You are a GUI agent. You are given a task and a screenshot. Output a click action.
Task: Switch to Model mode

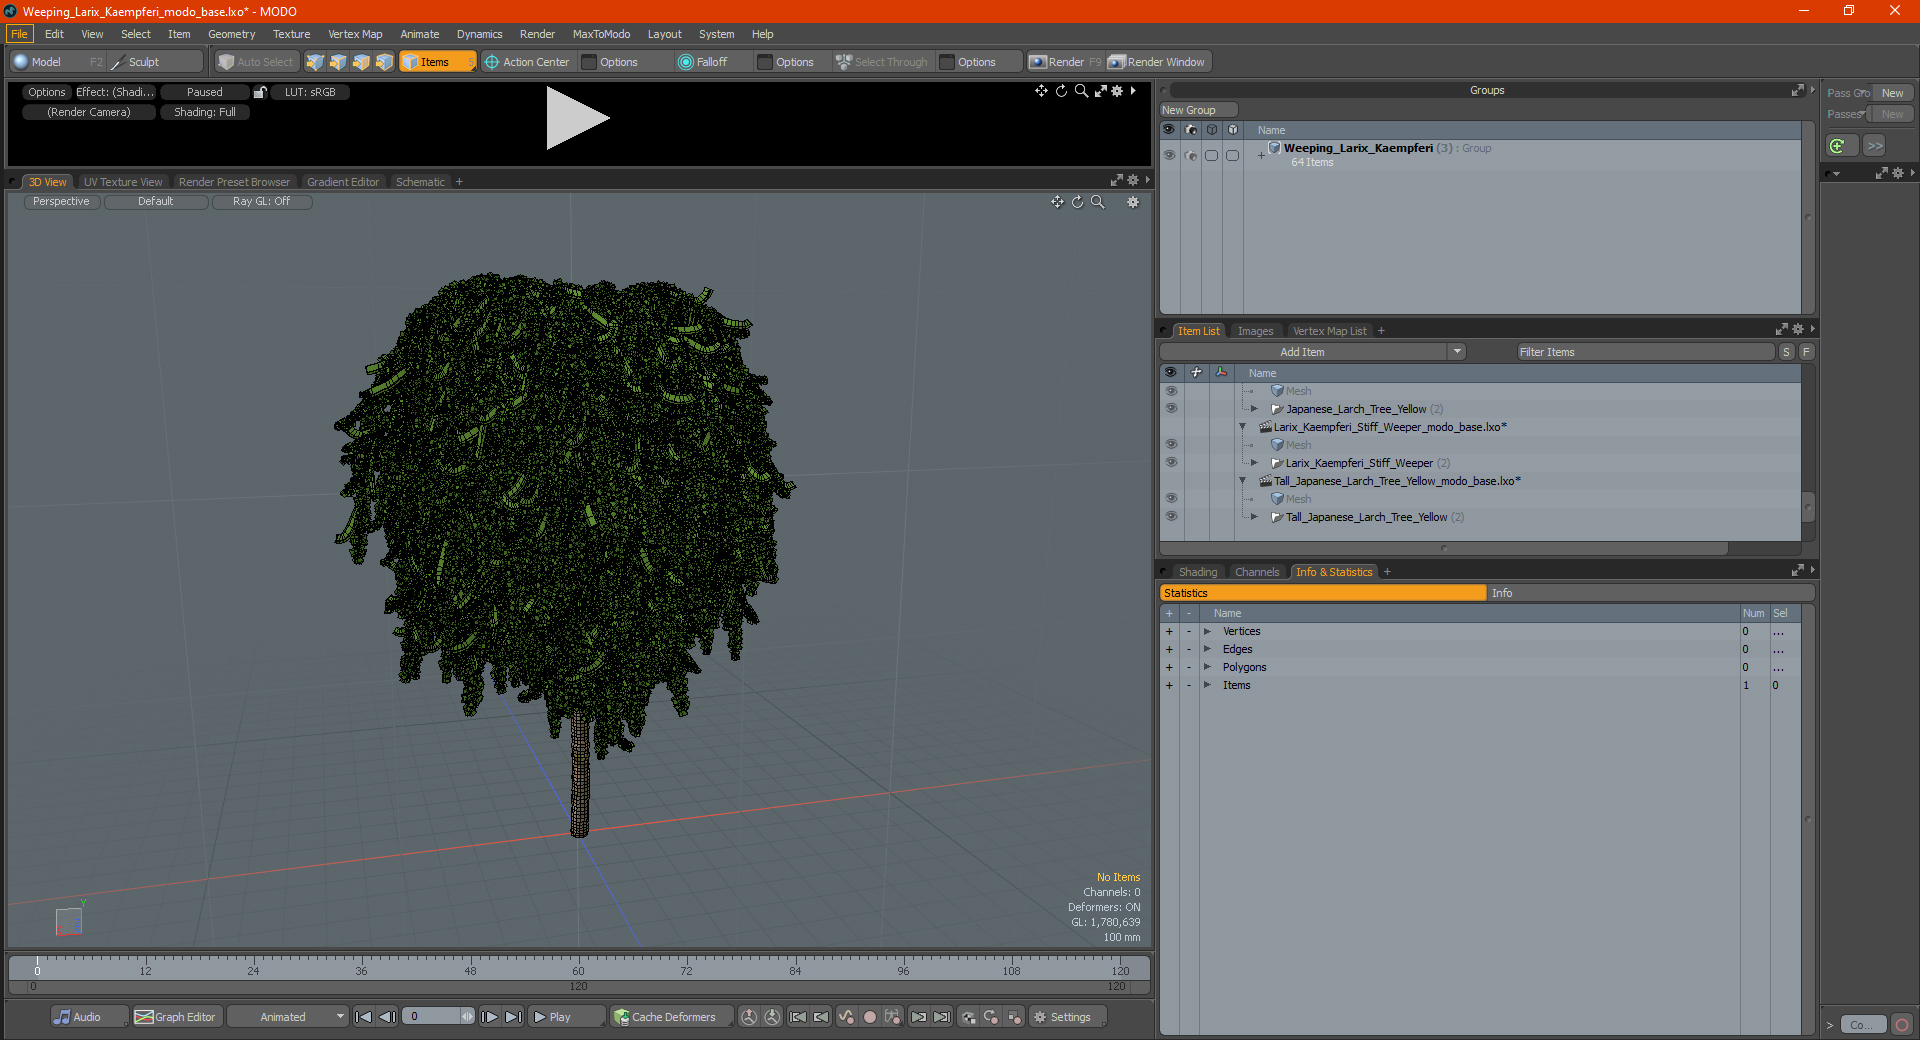tap(58, 62)
